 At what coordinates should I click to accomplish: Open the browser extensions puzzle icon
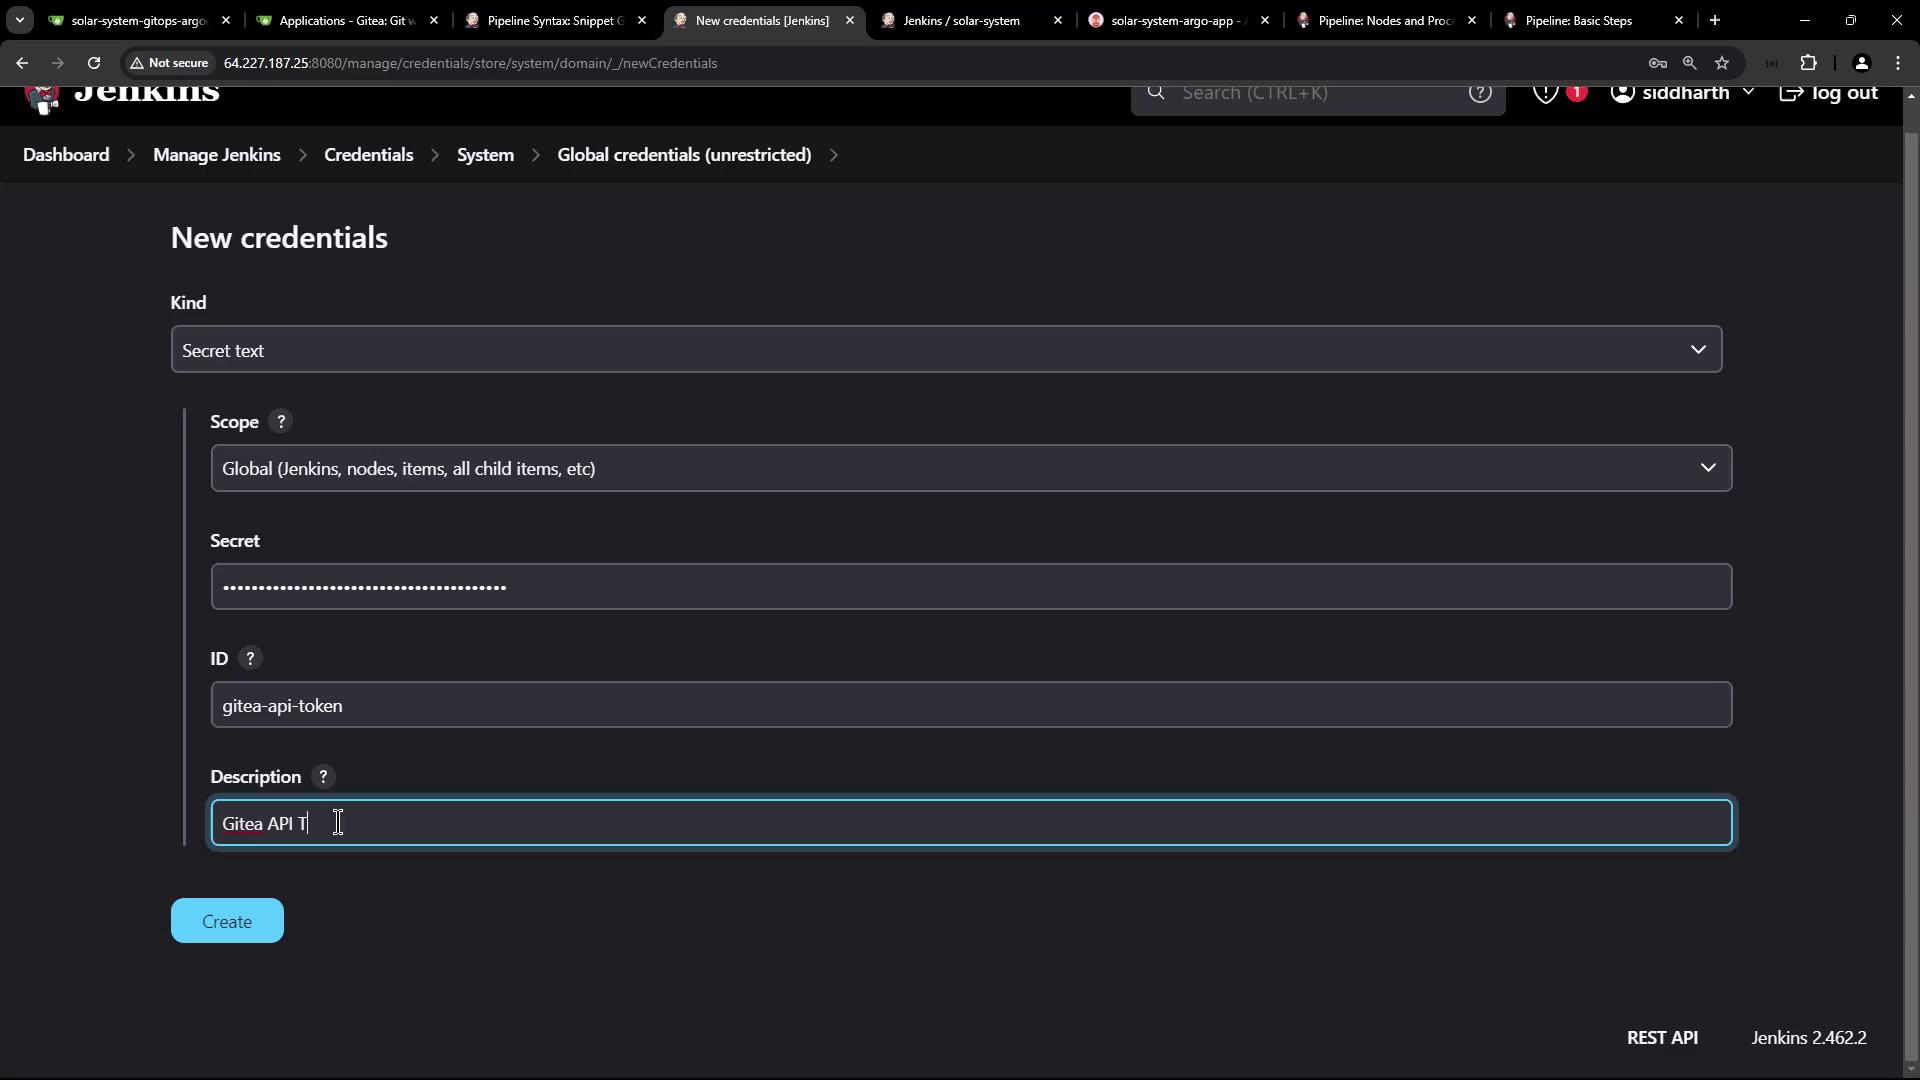[1808, 63]
